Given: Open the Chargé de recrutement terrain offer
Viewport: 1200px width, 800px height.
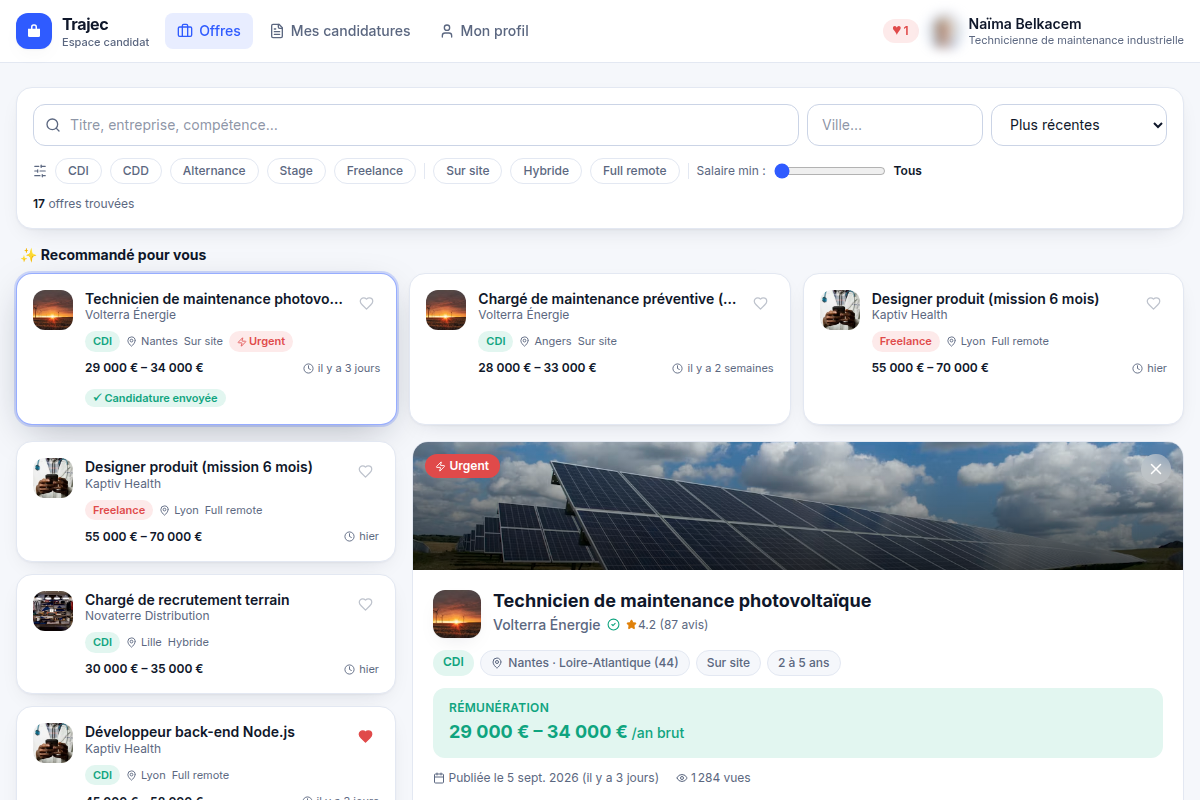Looking at the screenshot, I should tap(187, 600).
